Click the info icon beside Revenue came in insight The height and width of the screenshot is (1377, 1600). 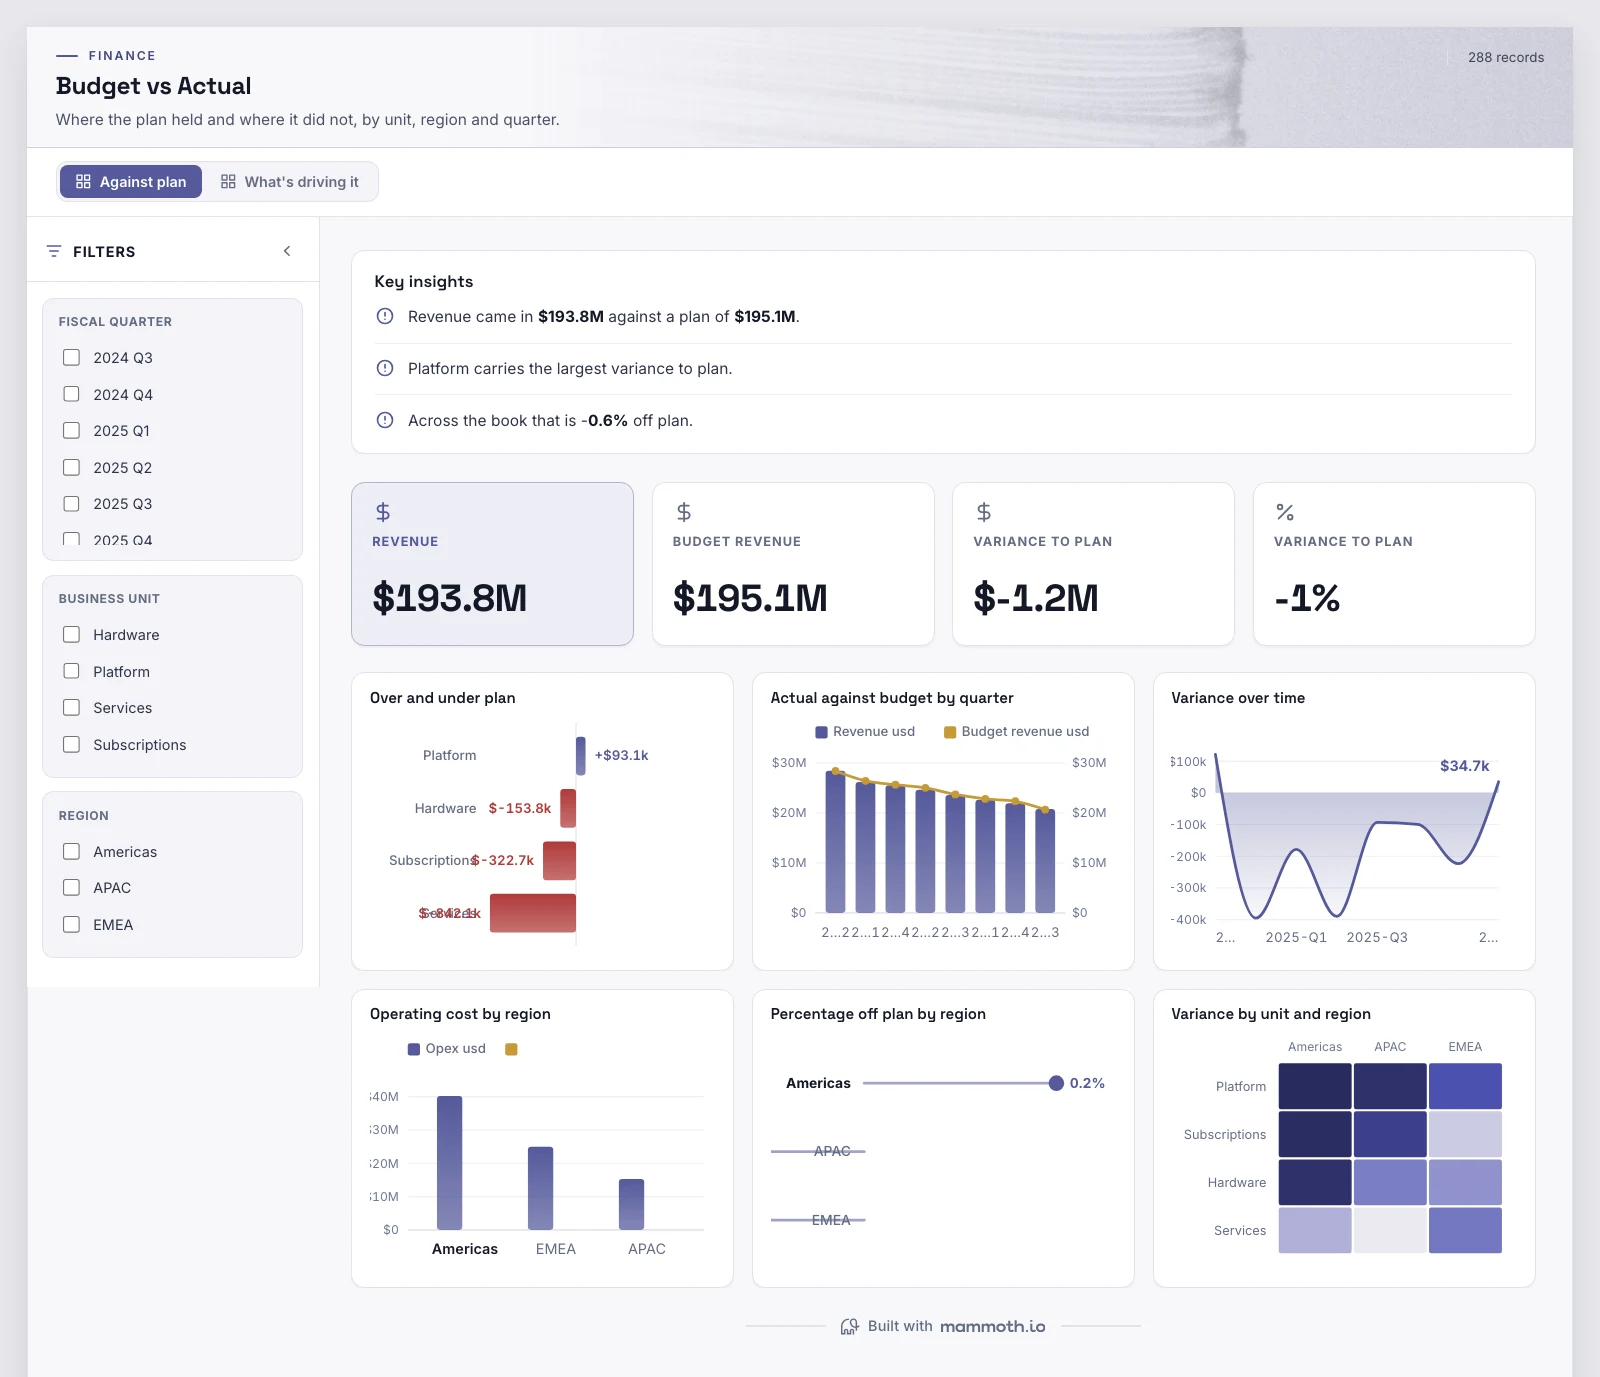click(385, 316)
